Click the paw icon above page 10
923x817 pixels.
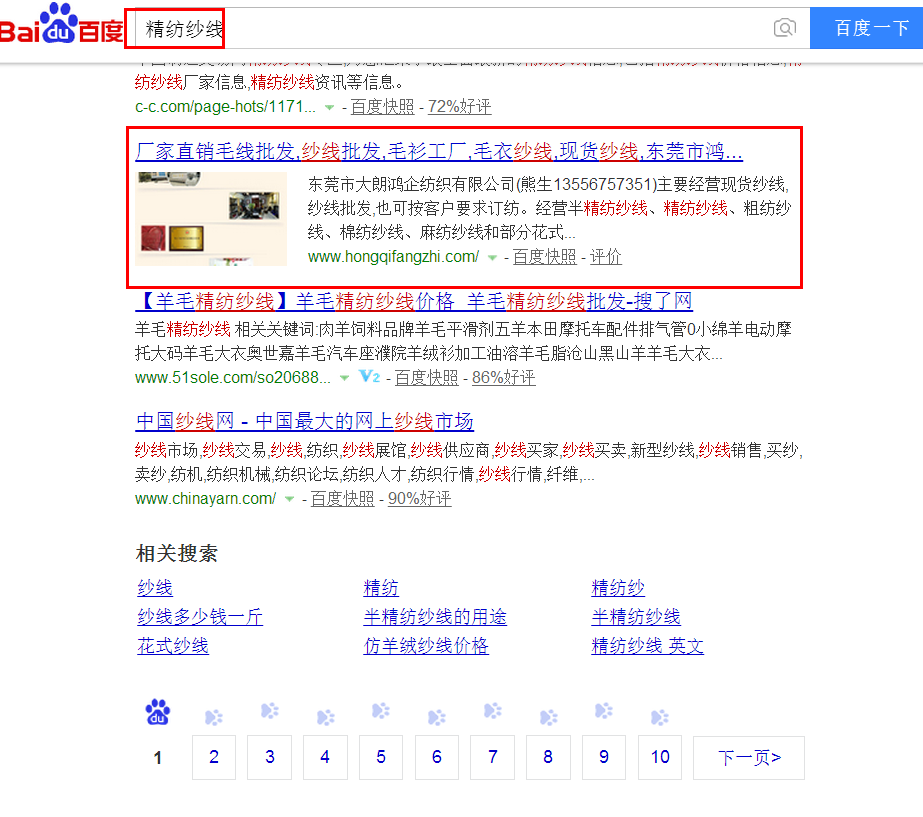click(x=660, y=717)
